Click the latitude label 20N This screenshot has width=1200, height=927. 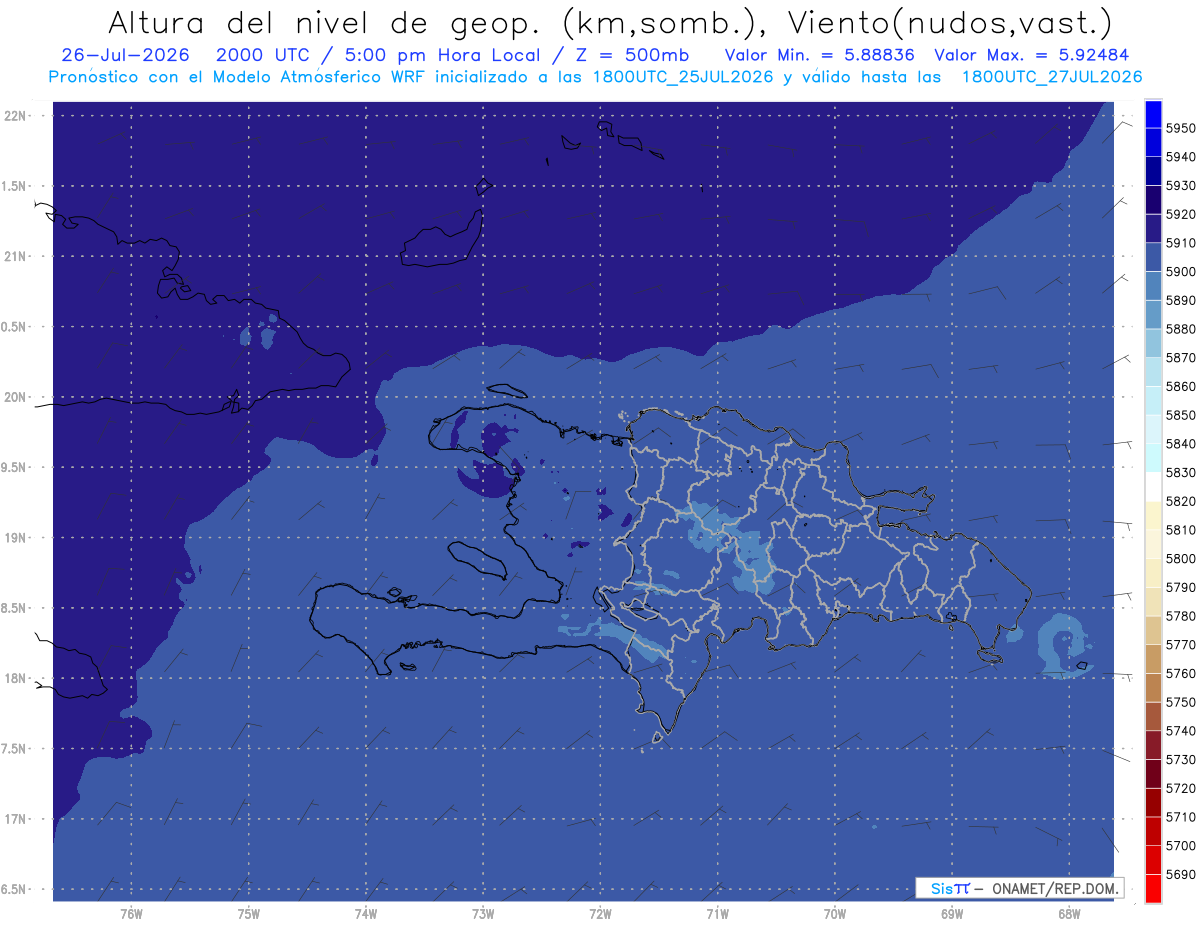pos(16,397)
